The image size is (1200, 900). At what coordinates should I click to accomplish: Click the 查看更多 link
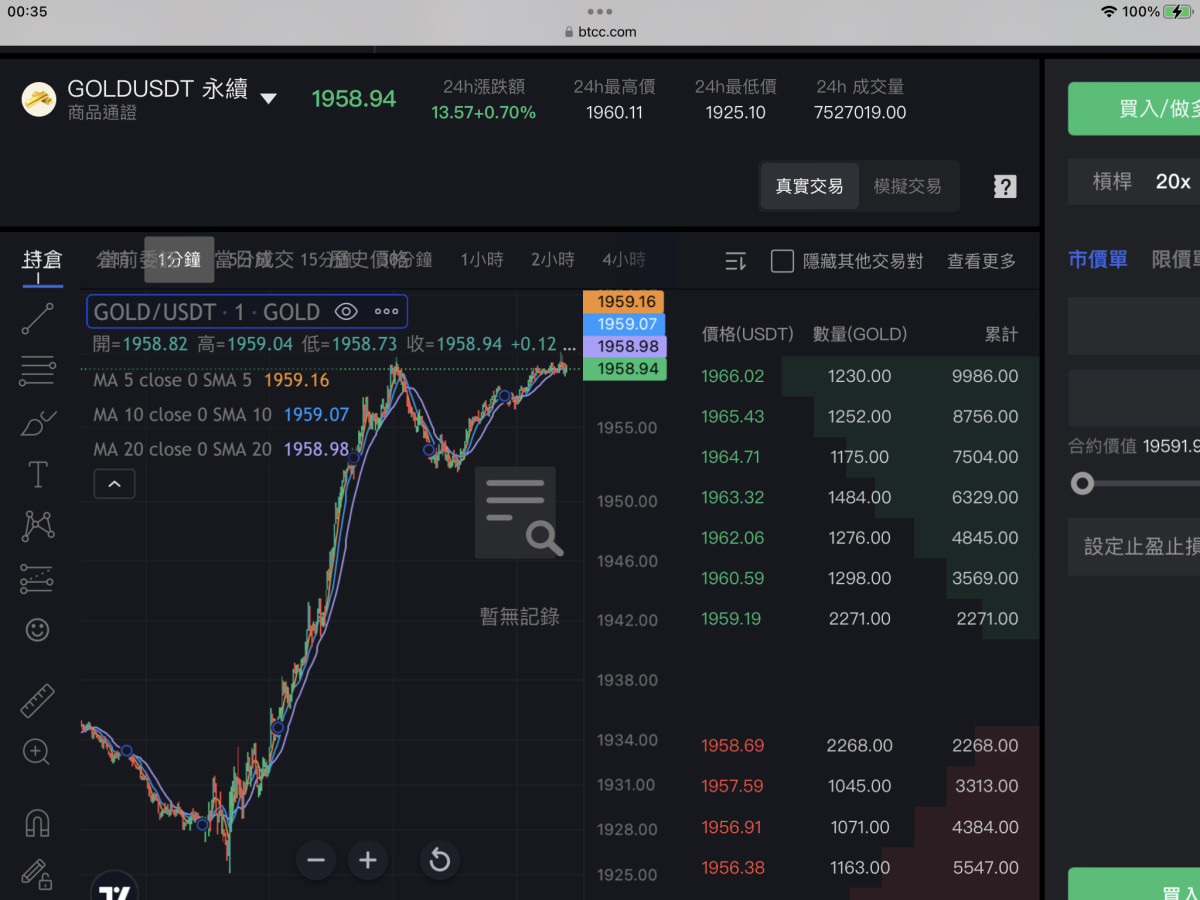coord(981,261)
